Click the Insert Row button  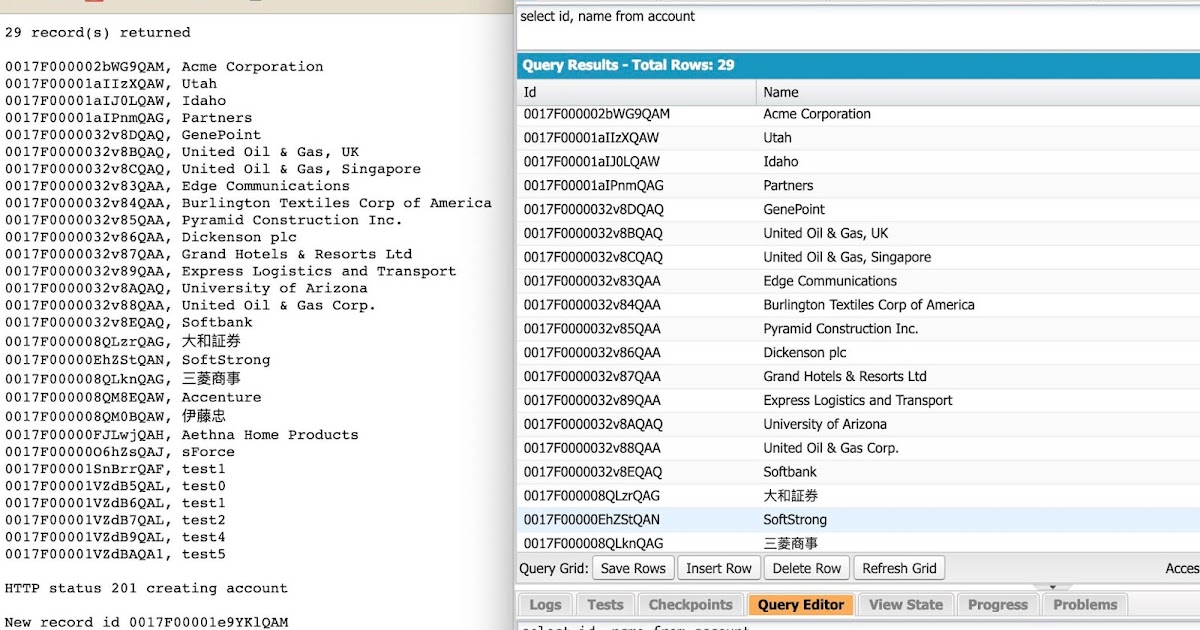(x=718, y=568)
